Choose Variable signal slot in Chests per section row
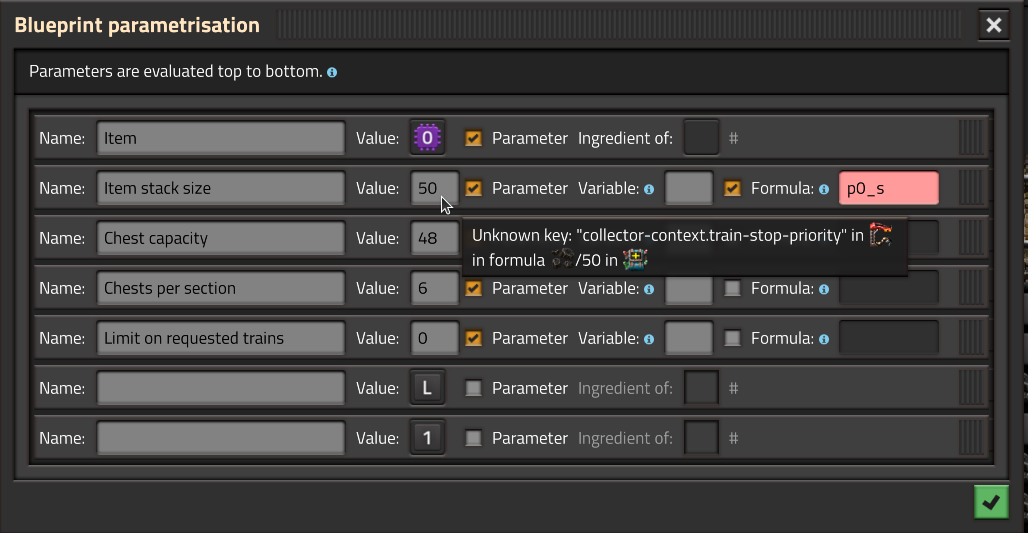The image size is (1028, 533). pyautogui.click(x=689, y=288)
